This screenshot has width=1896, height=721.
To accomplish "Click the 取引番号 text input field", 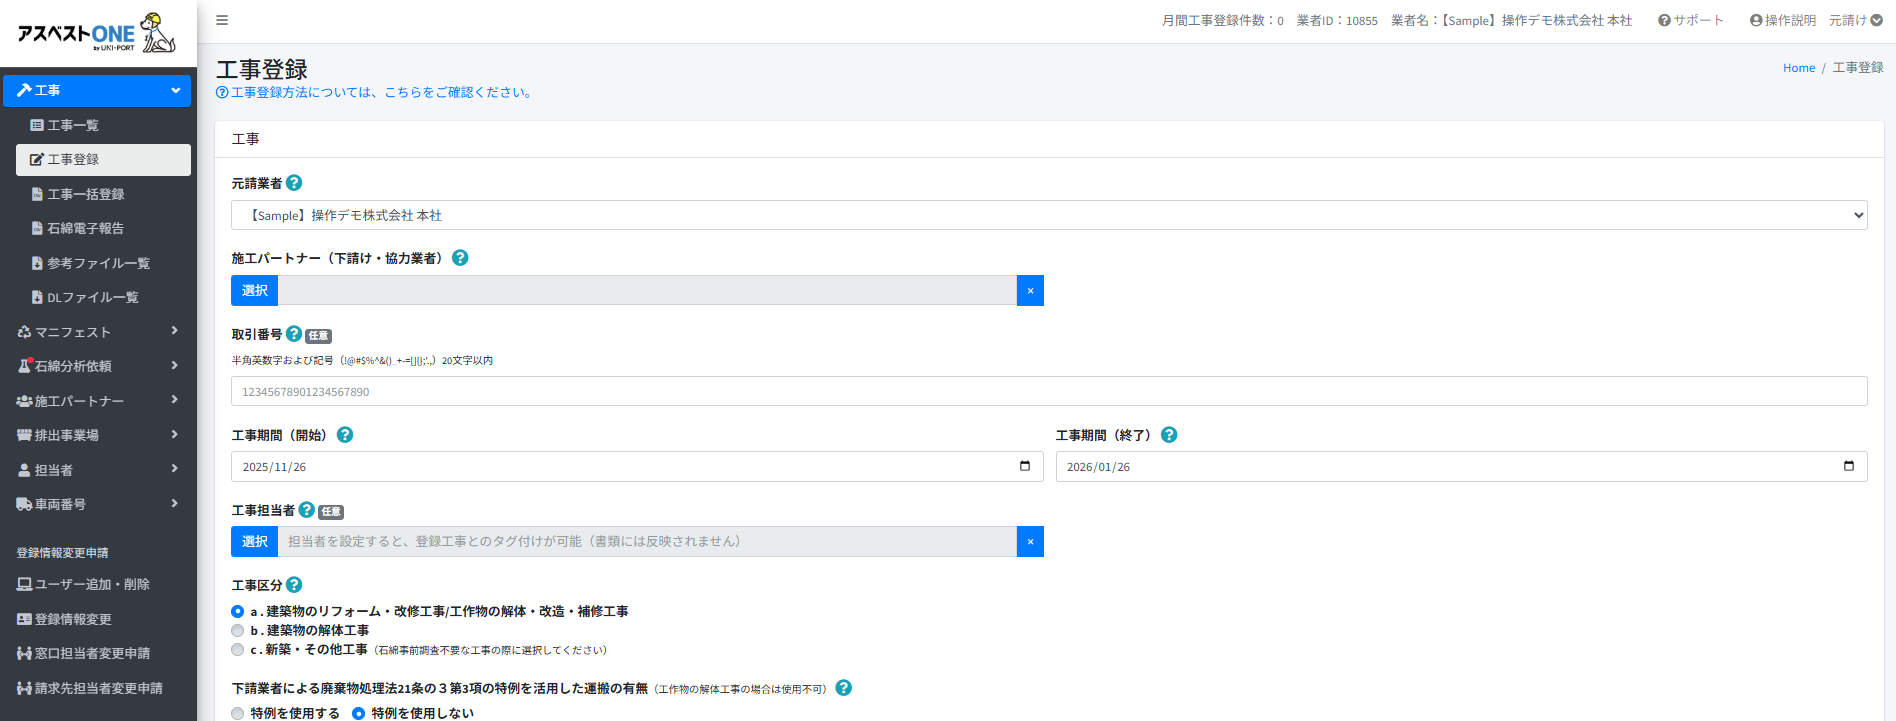I will 1048,391.
